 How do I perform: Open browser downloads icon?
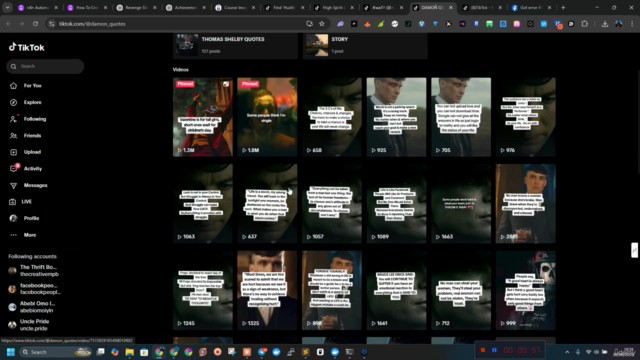pos(605,24)
